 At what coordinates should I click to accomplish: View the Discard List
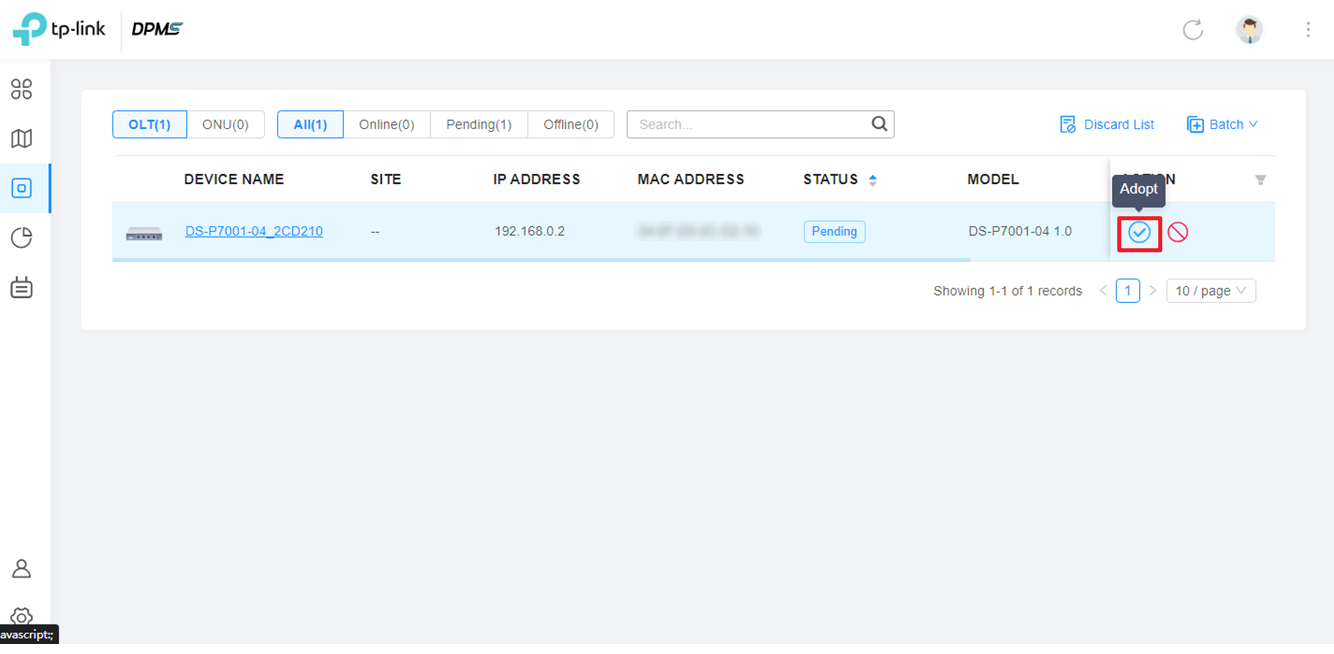[x=1108, y=124]
